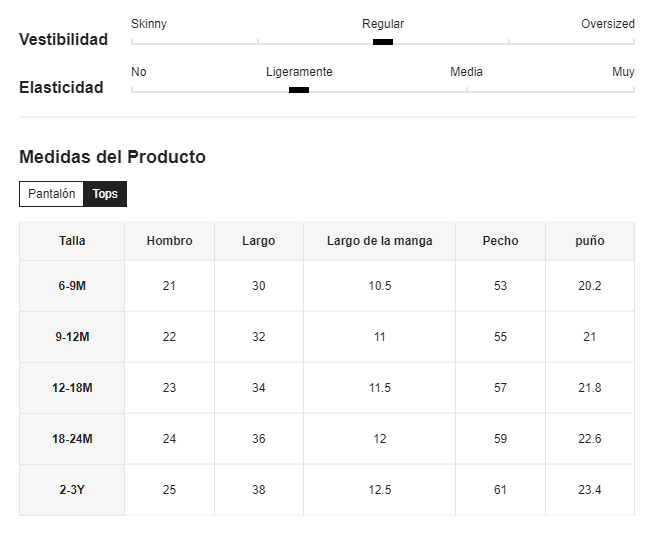Click the Media elasticity label
The height and width of the screenshot is (541, 670).
click(466, 71)
